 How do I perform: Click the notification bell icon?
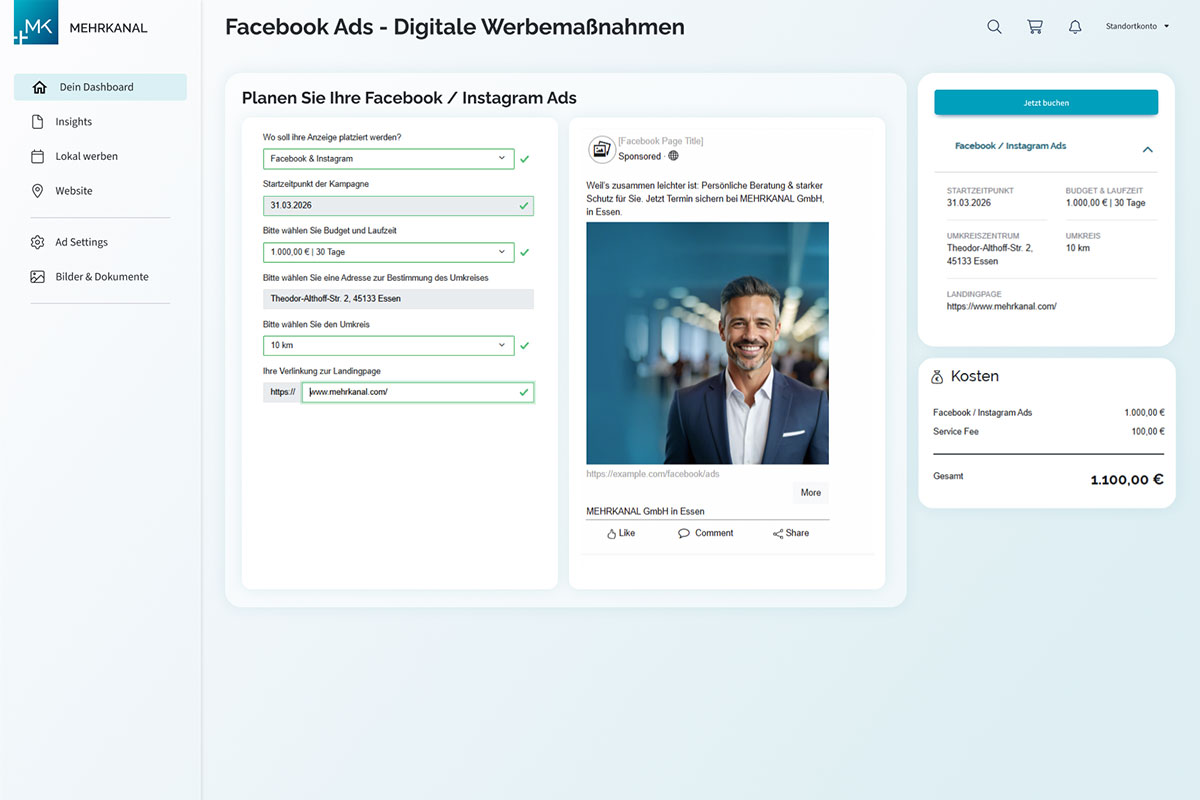click(1075, 27)
